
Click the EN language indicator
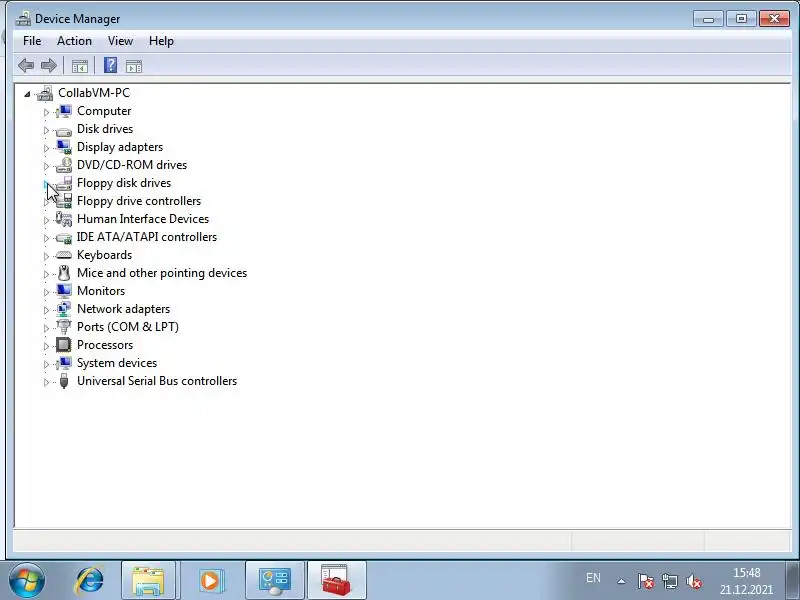point(593,578)
